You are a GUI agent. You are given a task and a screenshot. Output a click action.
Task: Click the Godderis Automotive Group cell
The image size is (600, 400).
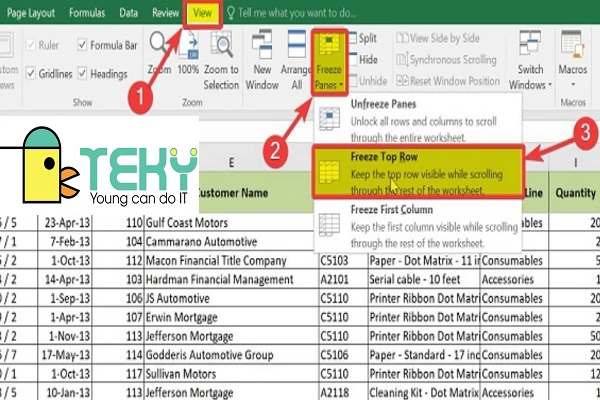231,355
